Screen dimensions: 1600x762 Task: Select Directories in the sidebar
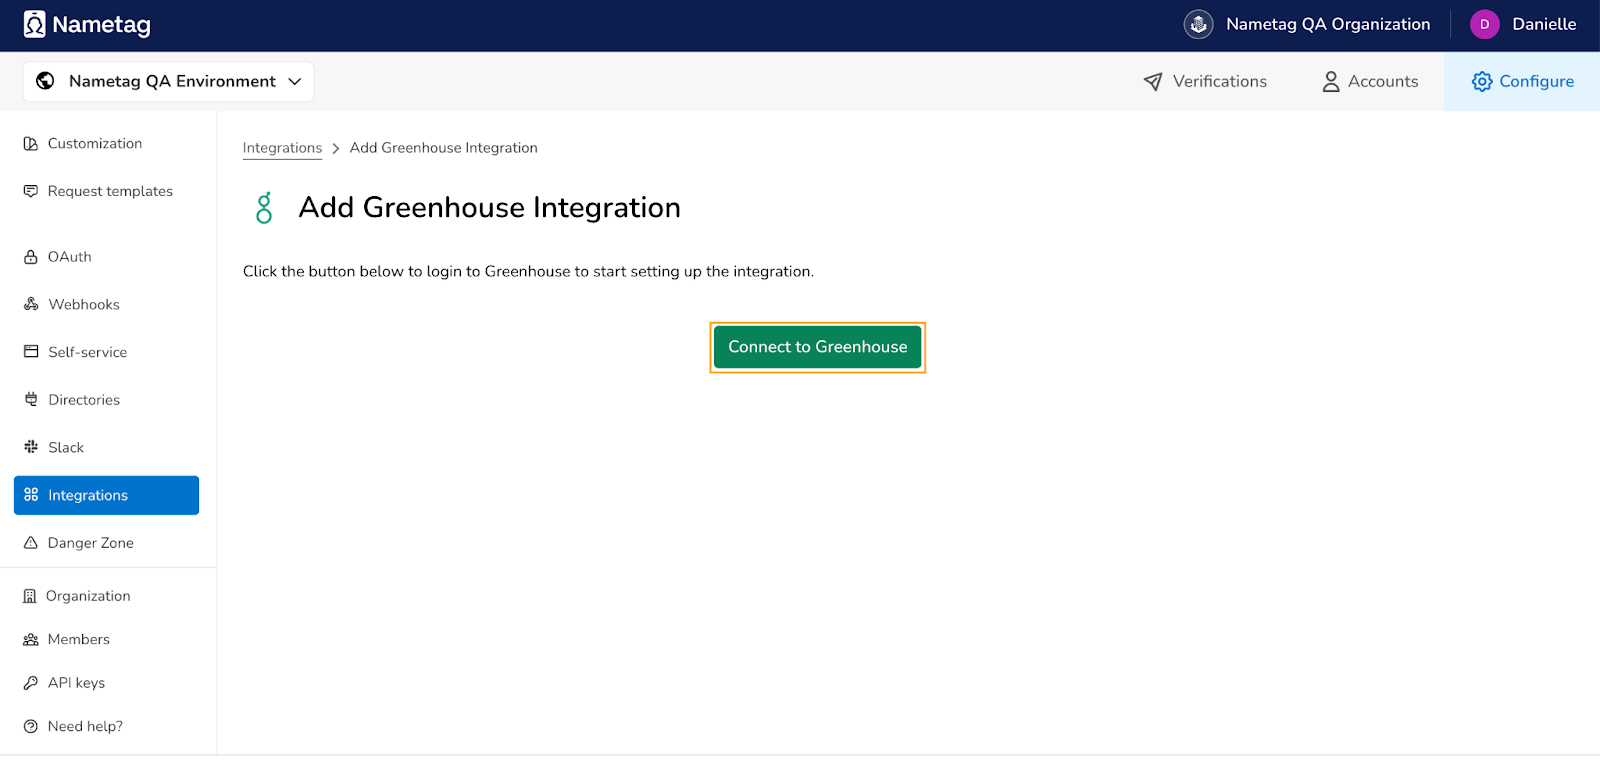[84, 400]
